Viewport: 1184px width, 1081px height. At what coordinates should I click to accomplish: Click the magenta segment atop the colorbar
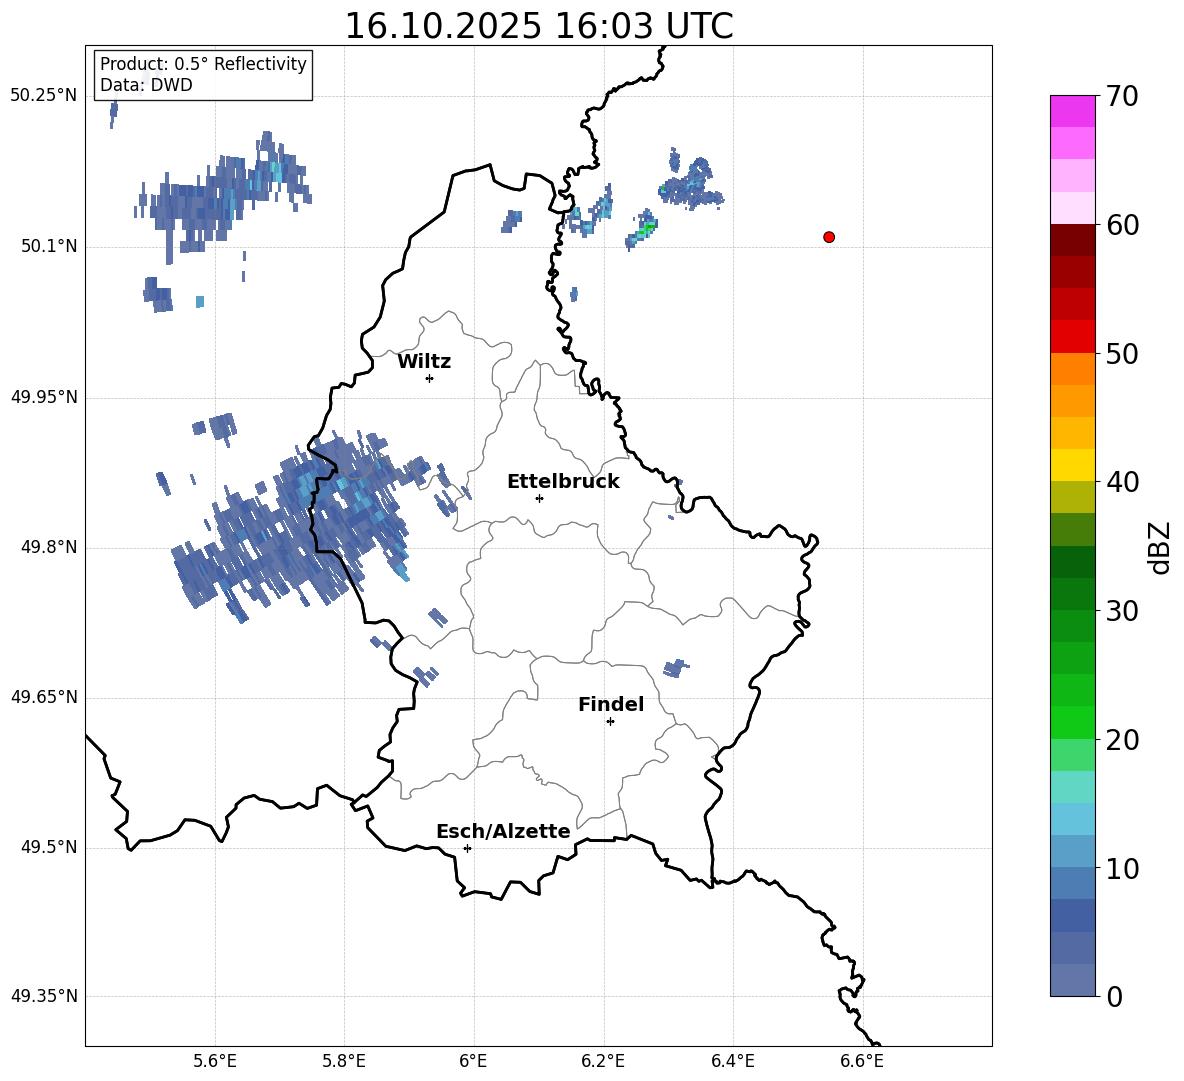click(x=1073, y=112)
